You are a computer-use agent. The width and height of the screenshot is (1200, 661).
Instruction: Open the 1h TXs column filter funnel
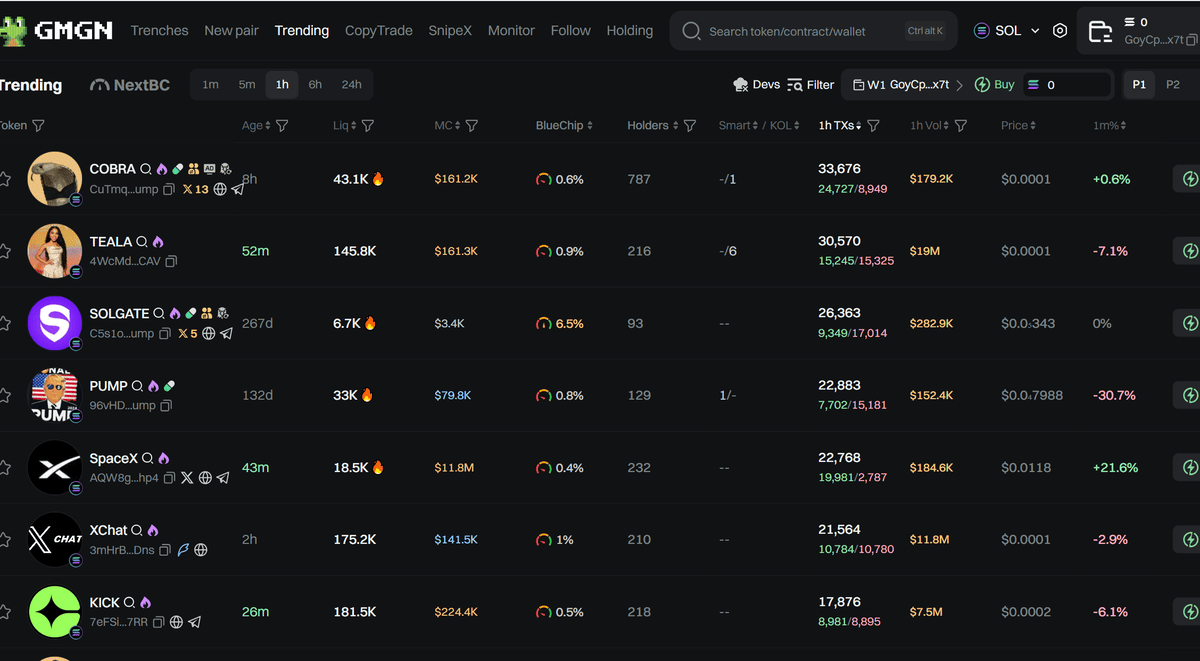coord(874,126)
